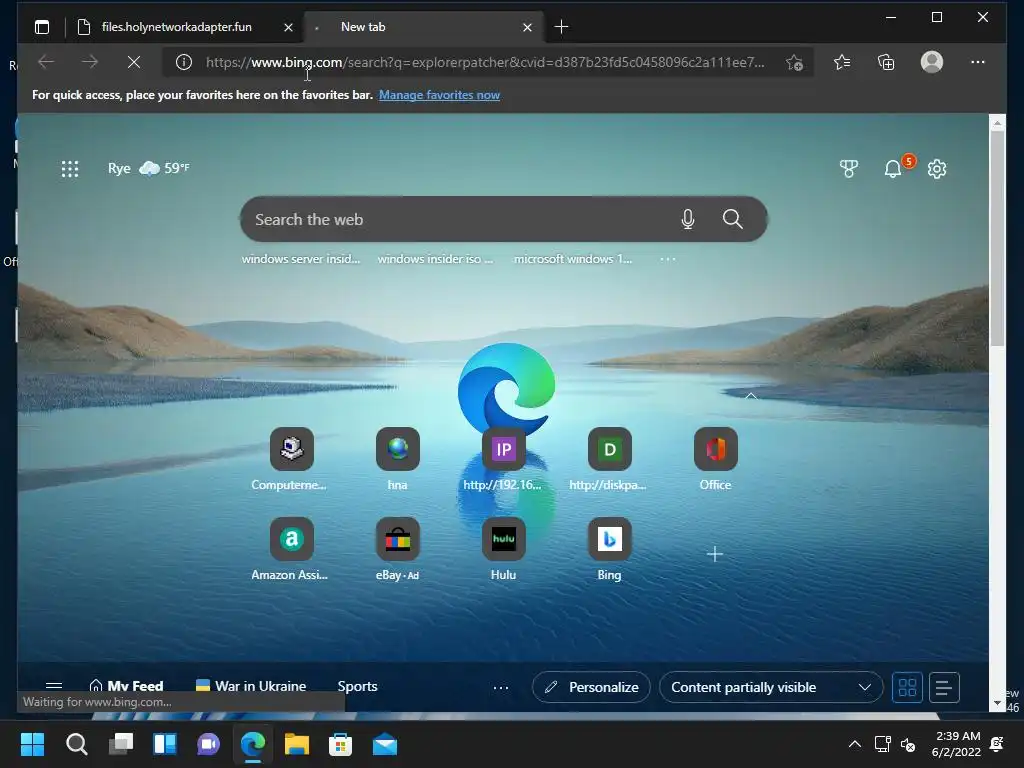1024x768 pixels.
Task: Select 'windows insider iso ...' suggestion
Action: point(435,259)
